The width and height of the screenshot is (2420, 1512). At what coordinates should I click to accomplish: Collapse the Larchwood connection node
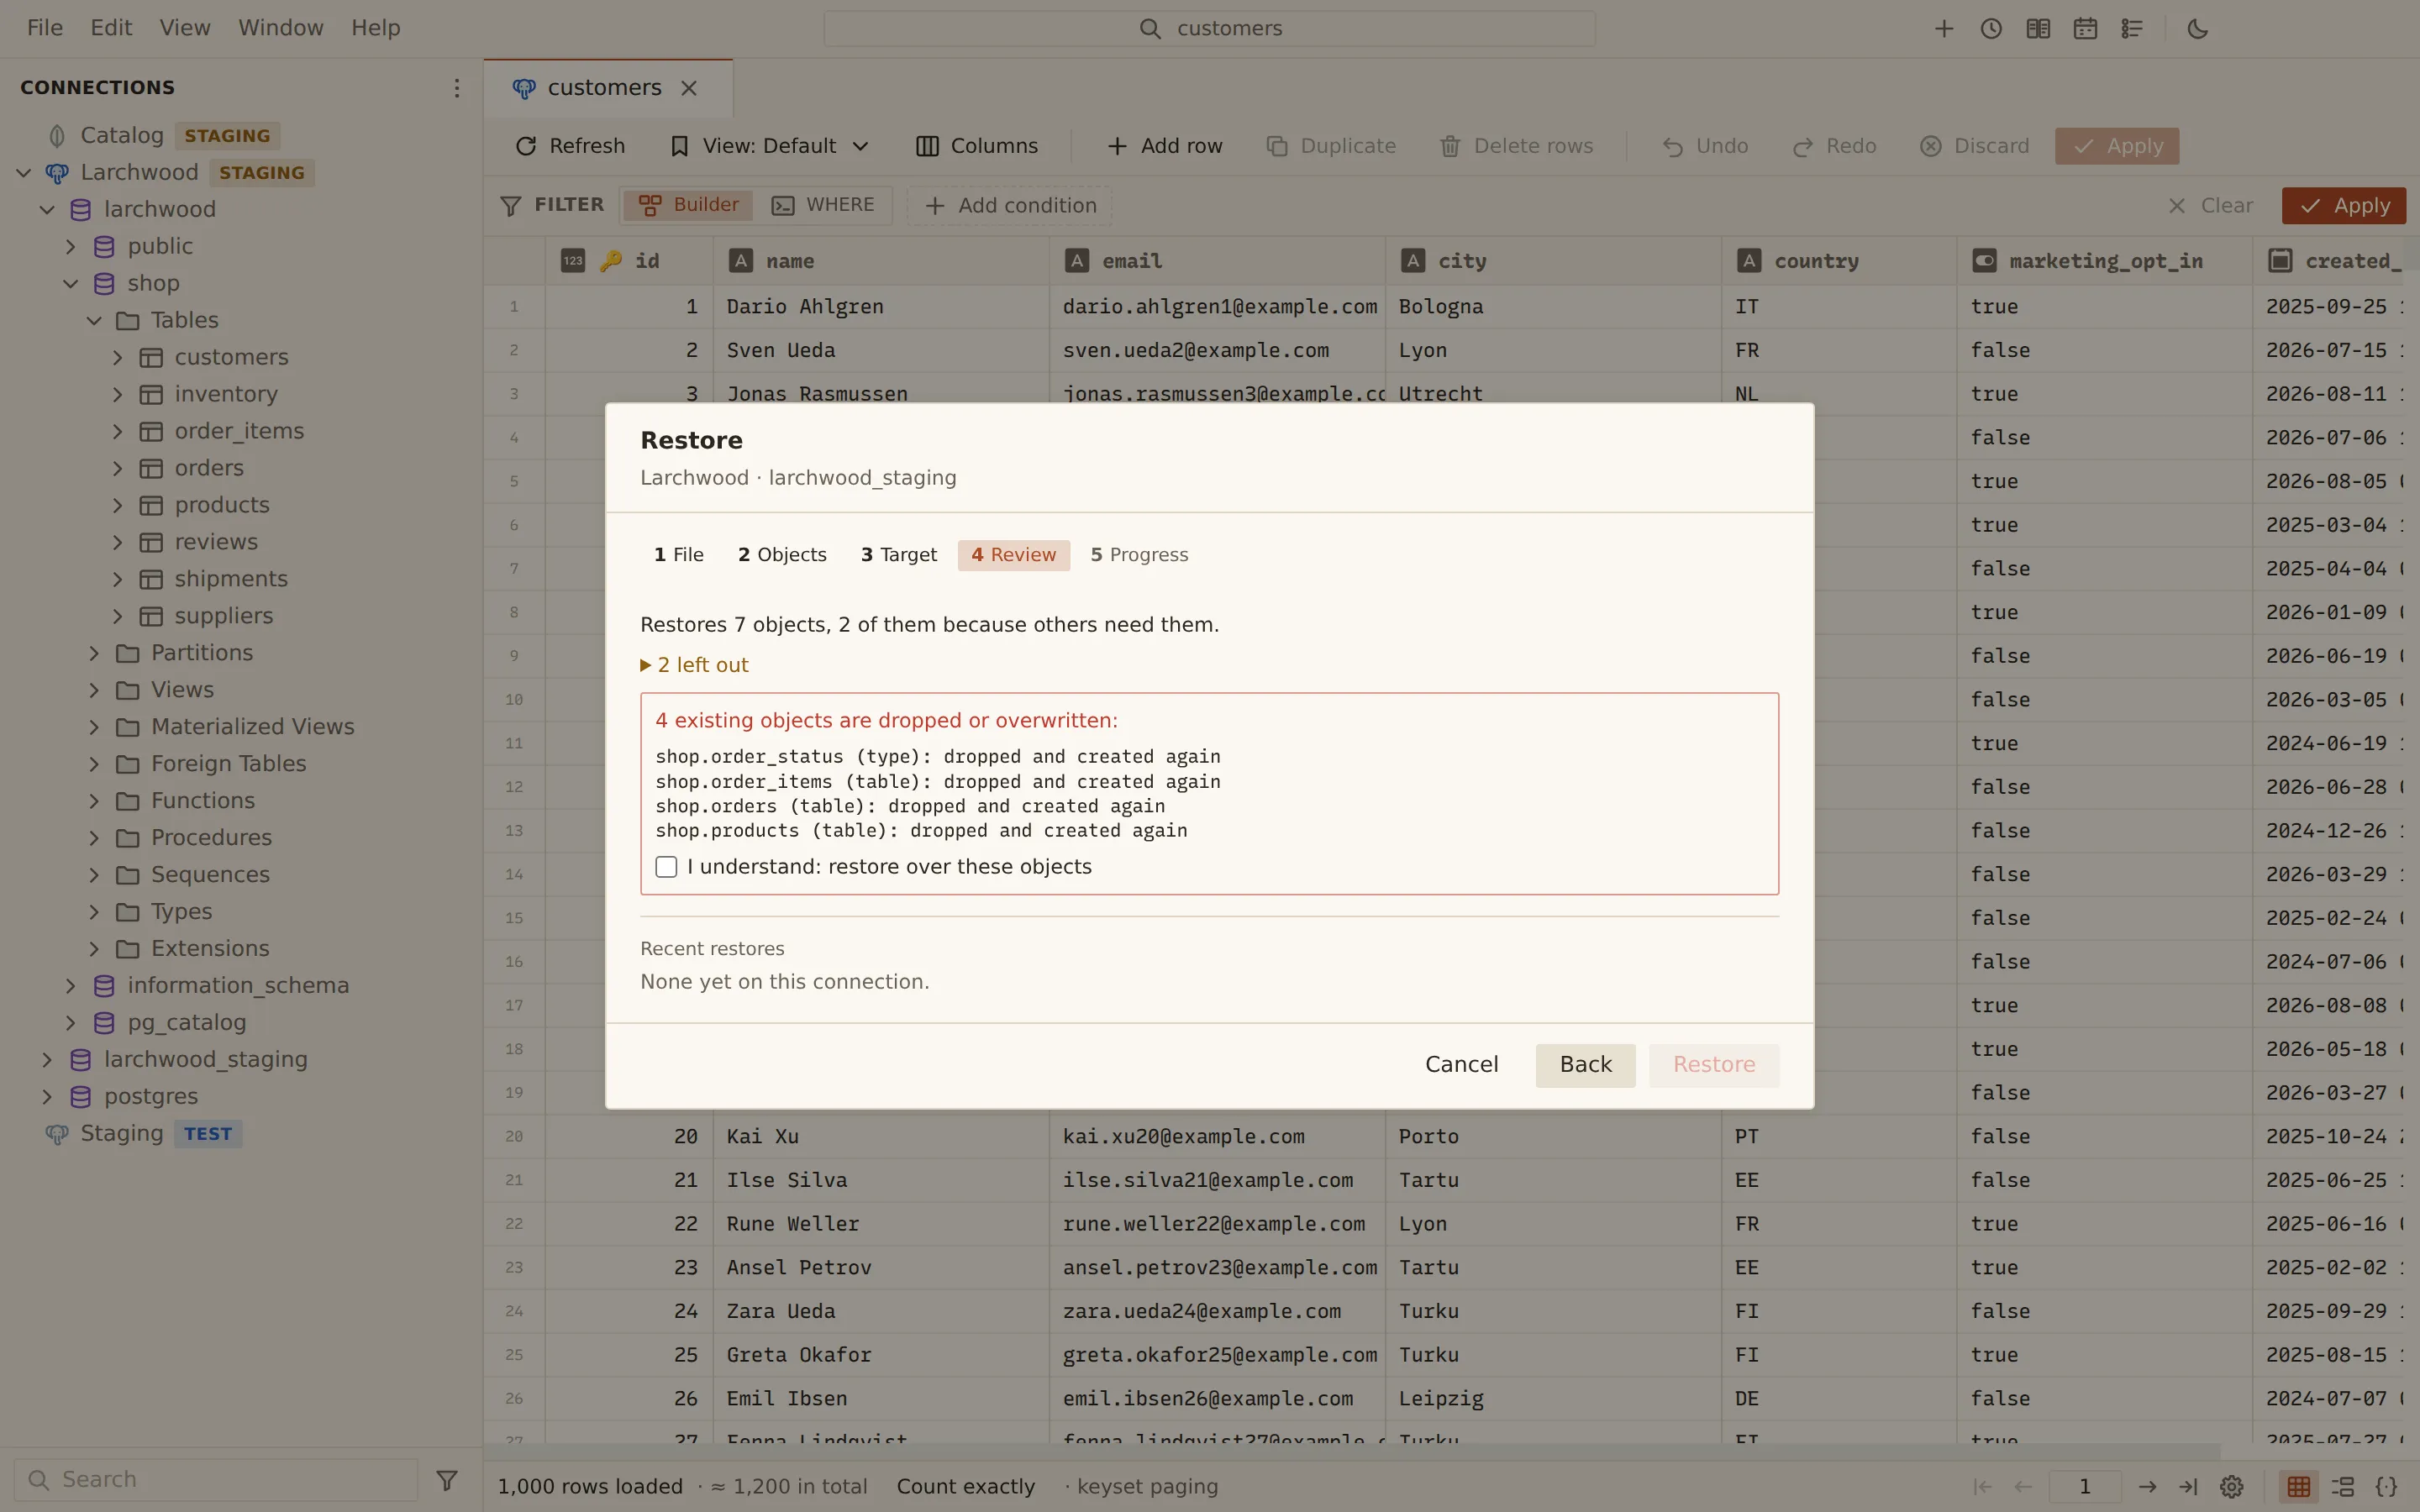(24, 173)
